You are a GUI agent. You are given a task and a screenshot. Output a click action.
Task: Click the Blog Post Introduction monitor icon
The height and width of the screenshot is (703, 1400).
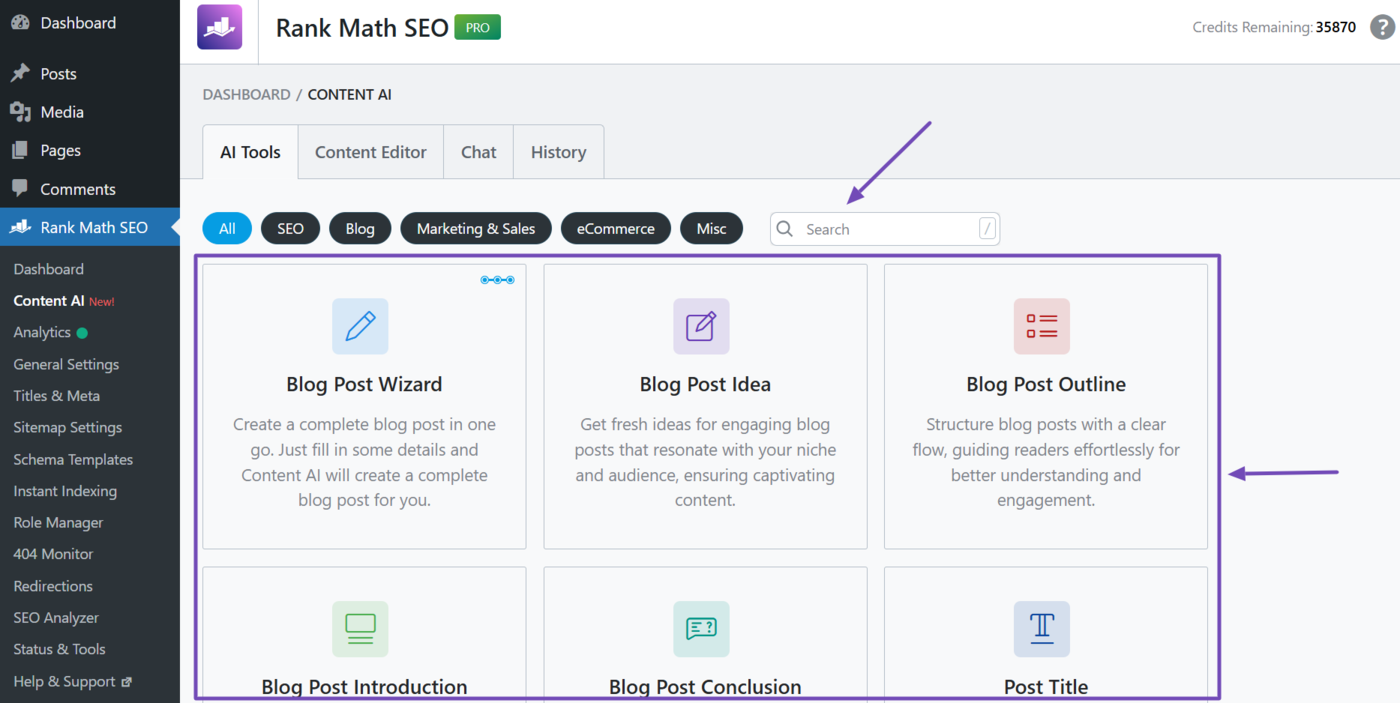[x=361, y=629]
